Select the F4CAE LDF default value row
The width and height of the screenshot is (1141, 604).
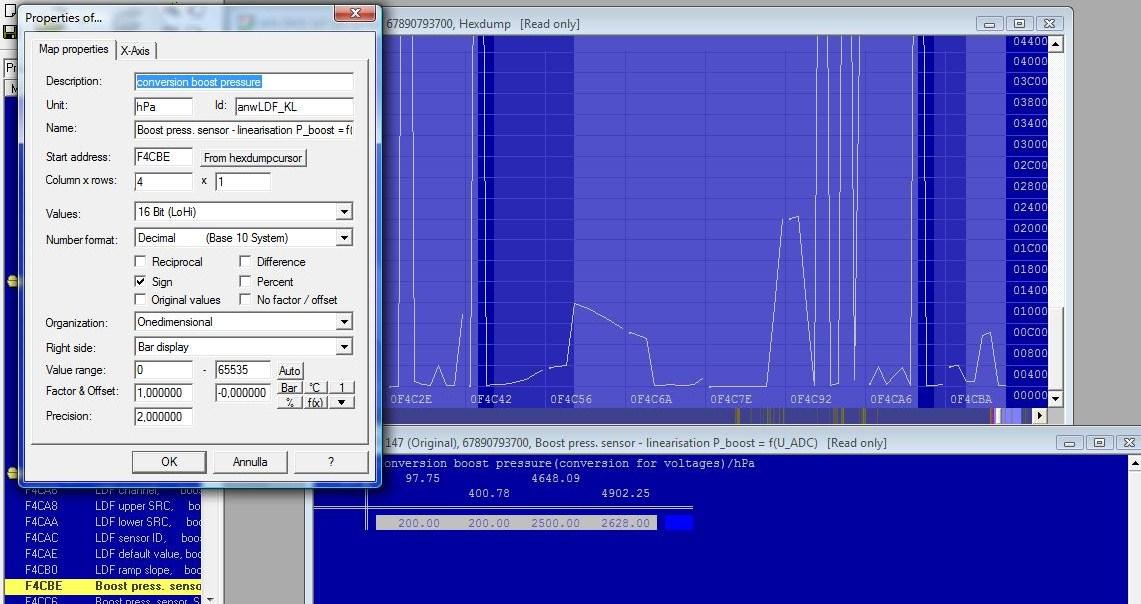103,554
